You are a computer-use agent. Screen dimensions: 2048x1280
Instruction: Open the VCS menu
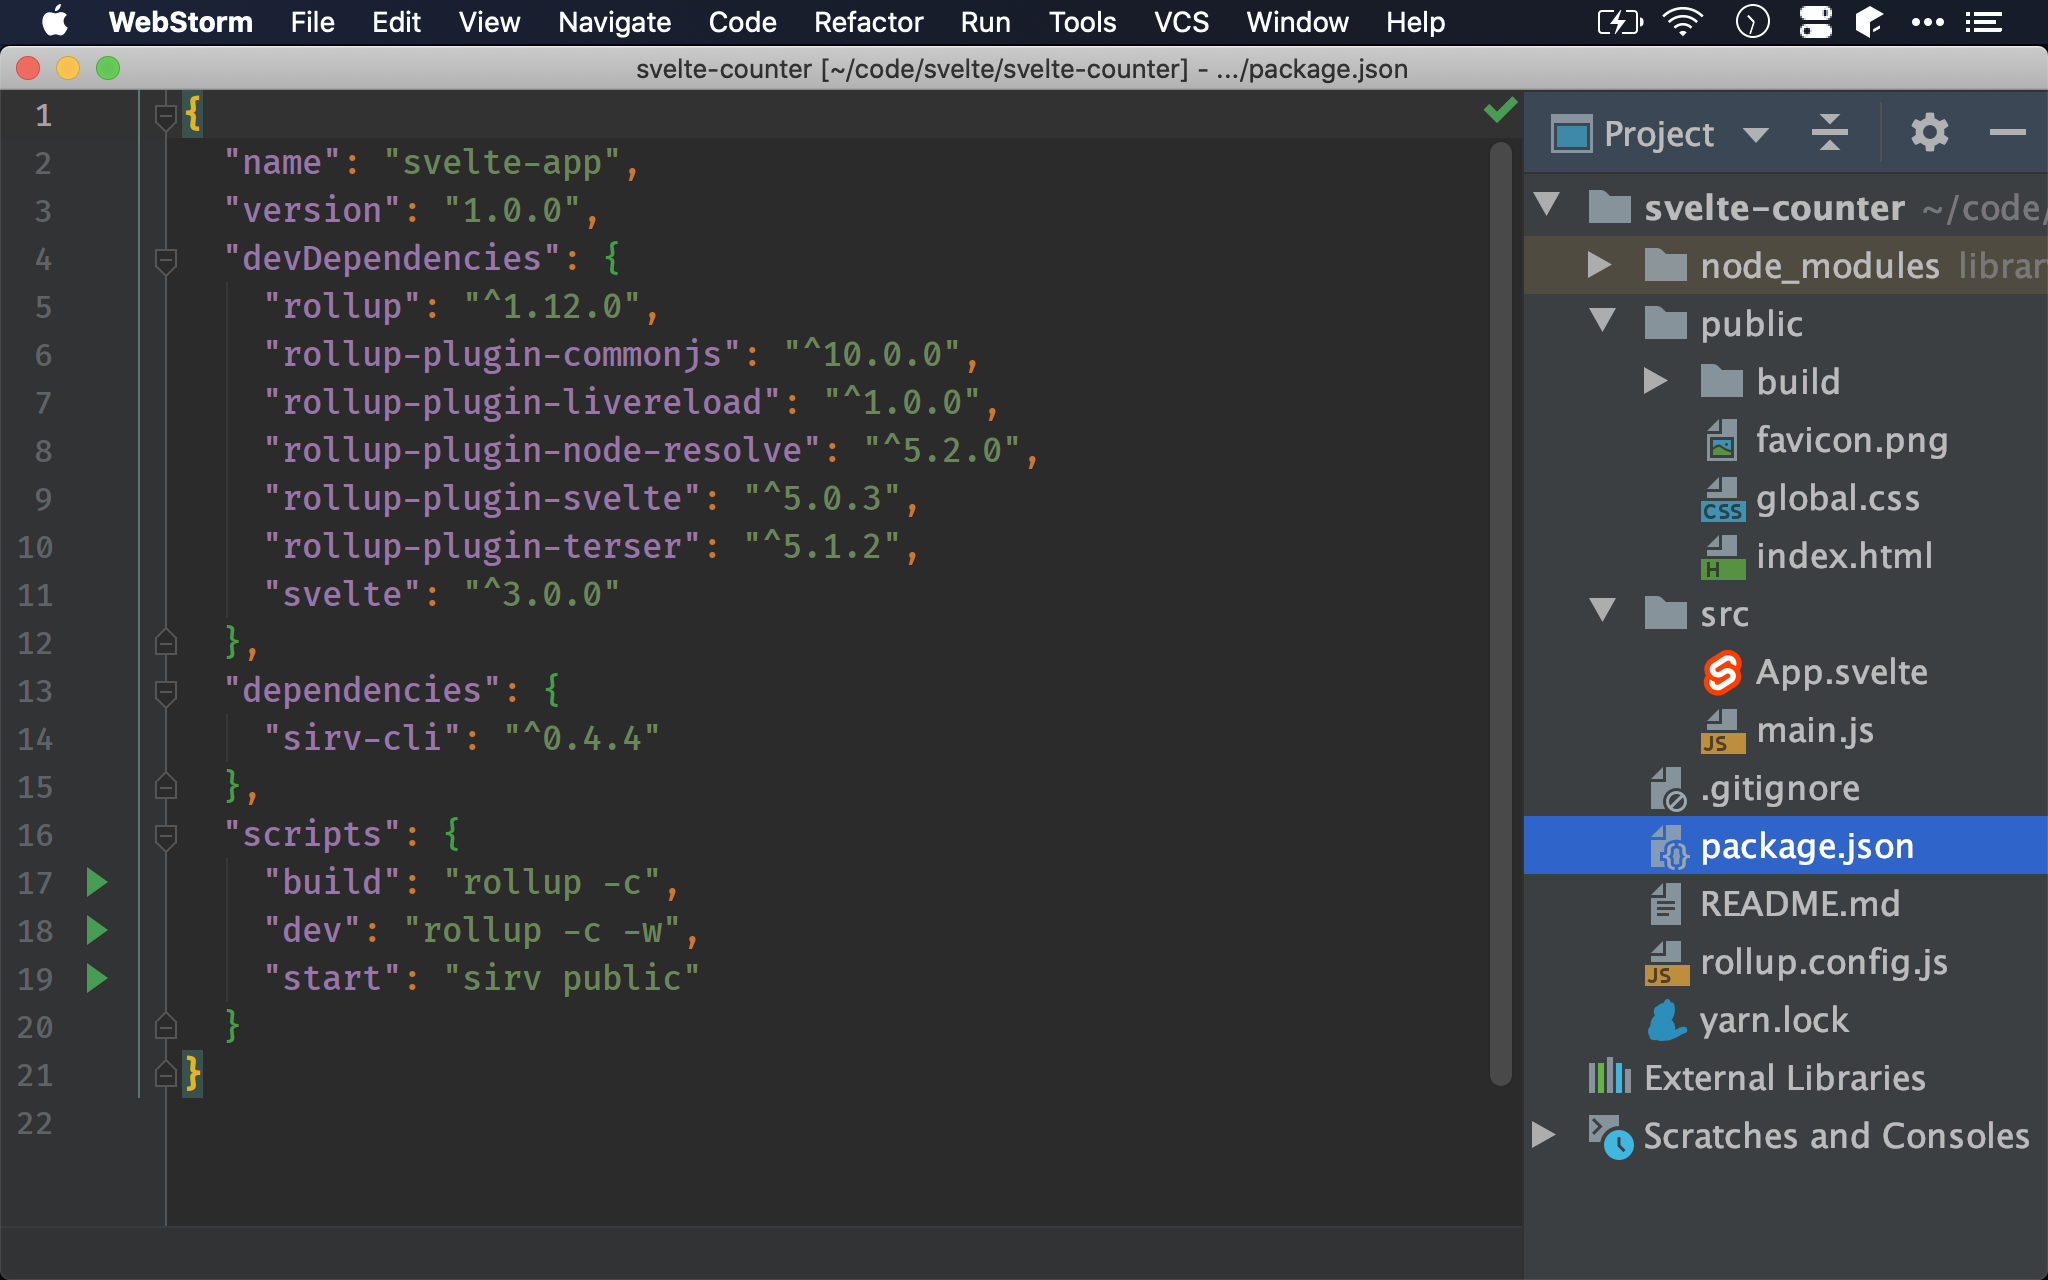(1181, 22)
